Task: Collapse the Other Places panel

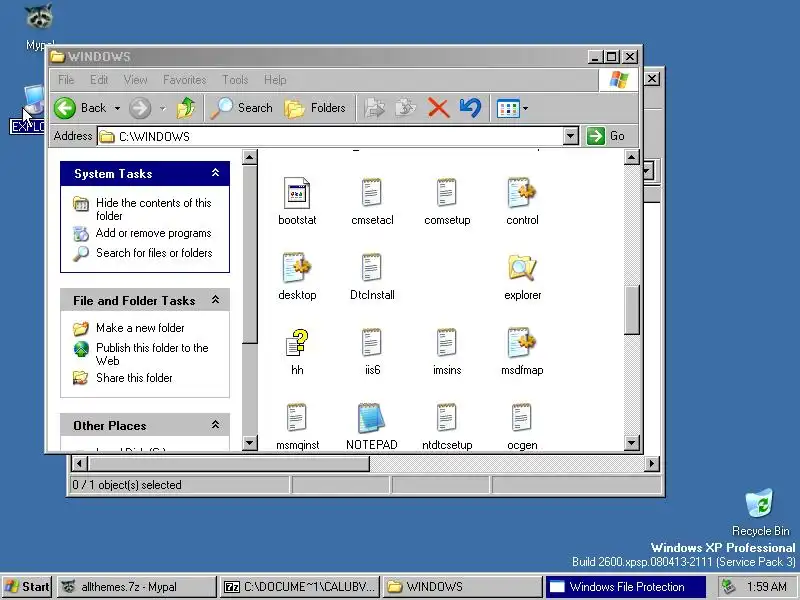Action: pos(215,425)
